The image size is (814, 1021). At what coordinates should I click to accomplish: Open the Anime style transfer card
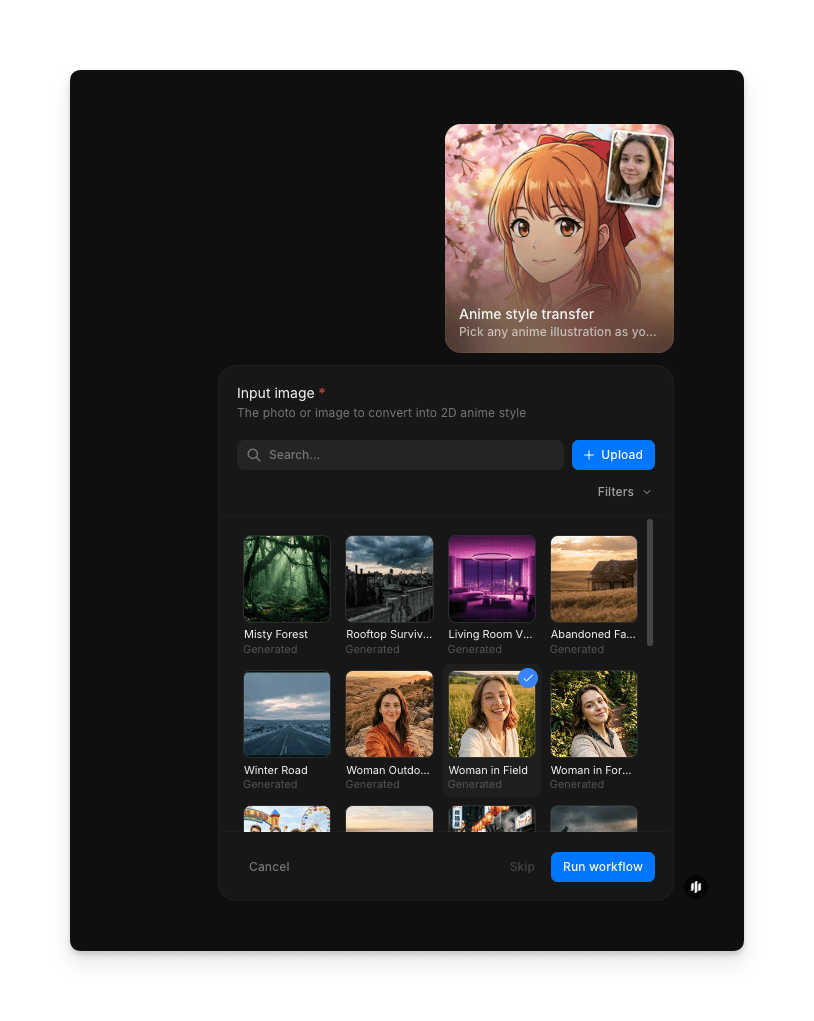pyautogui.click(x=559, y=238)
